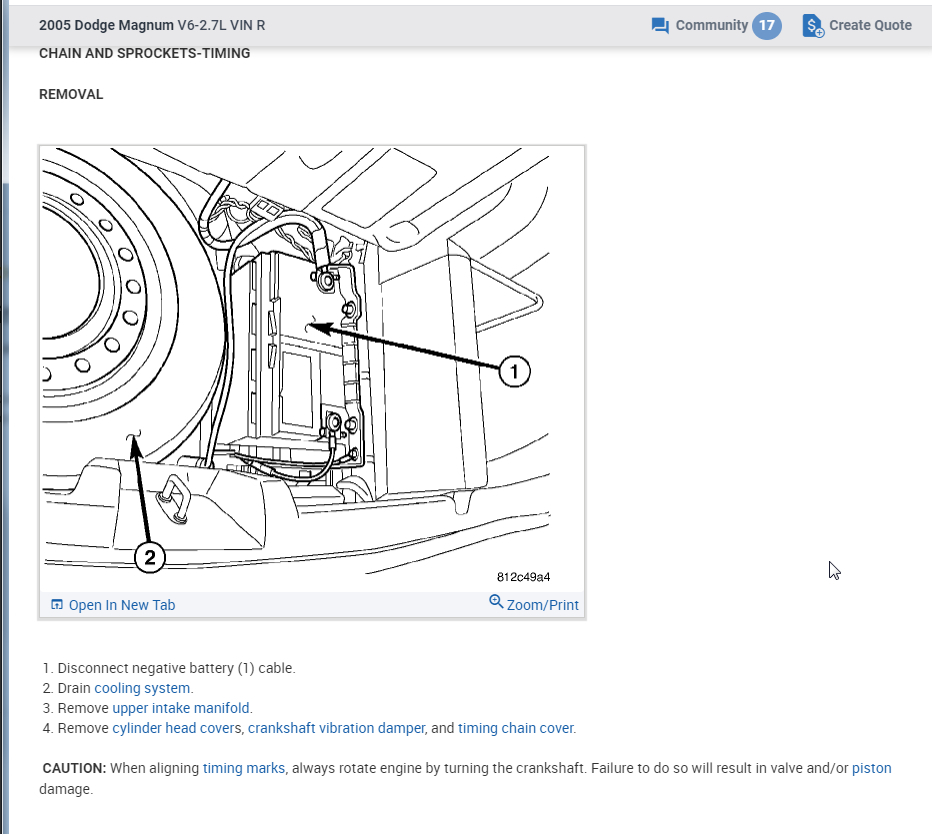Click the 17 community count badge
Image resolution: width=932 pixels, height=834 pixels.
[x=767, y=25]
